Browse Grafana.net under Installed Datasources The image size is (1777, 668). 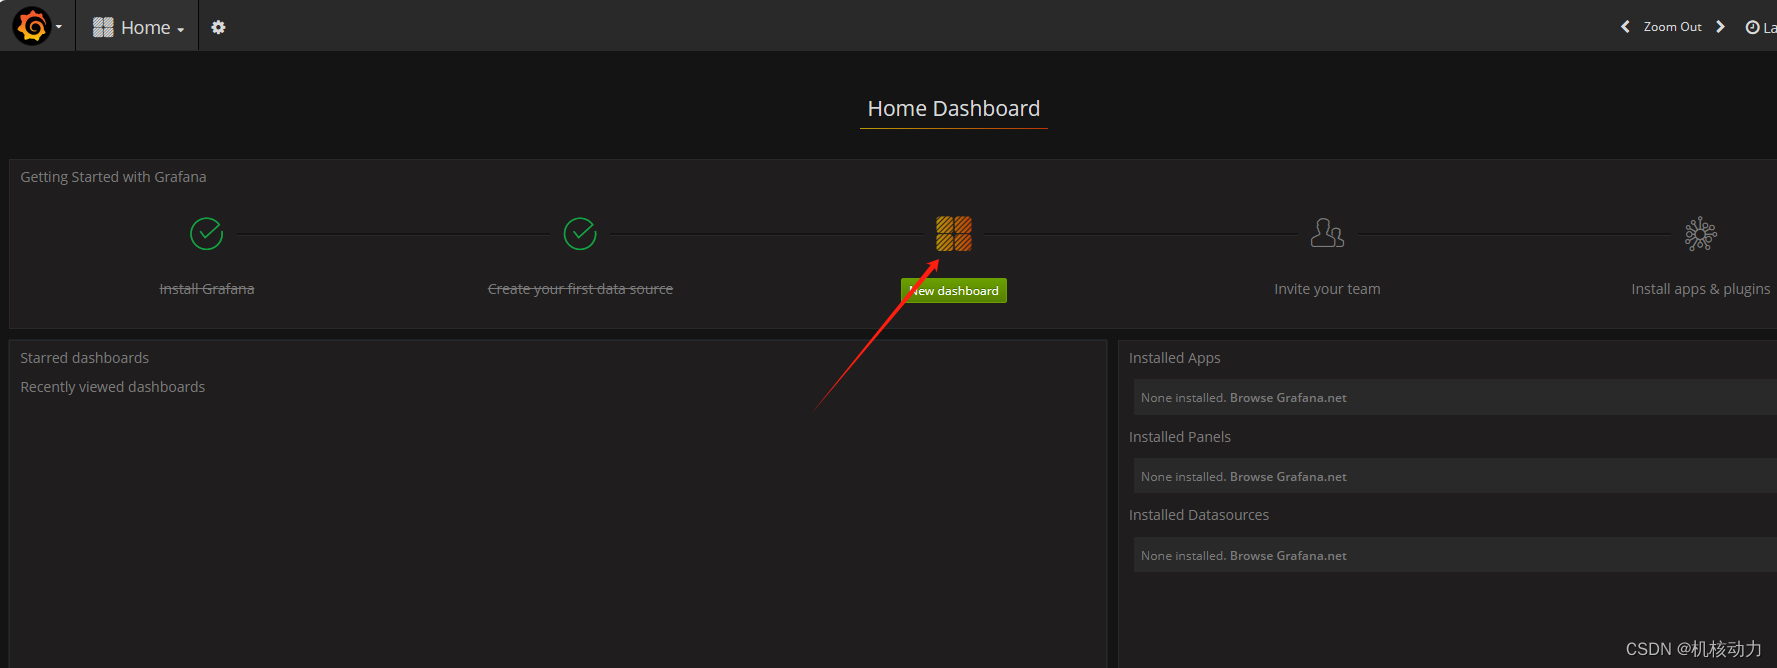1288,556
